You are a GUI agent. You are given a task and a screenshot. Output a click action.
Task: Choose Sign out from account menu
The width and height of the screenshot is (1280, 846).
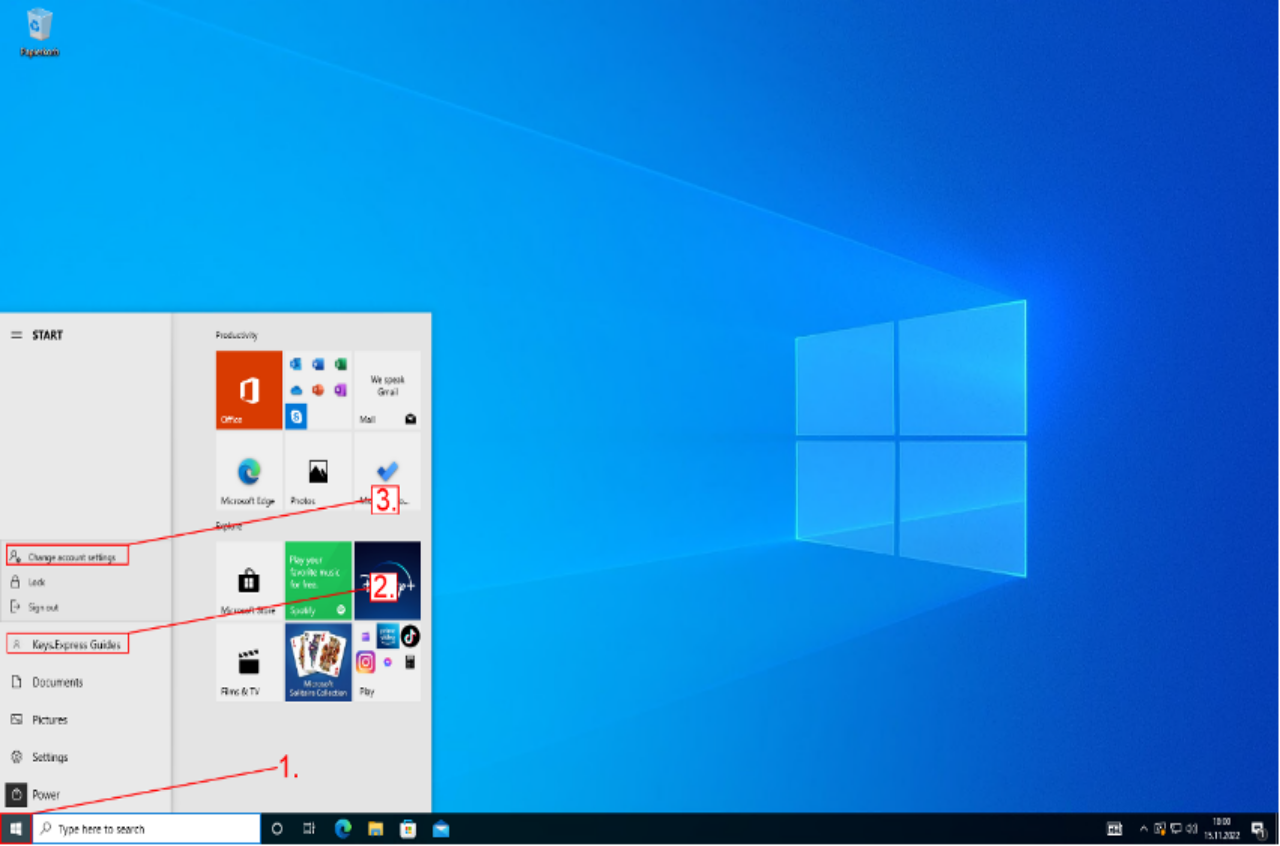pos(42,607)
